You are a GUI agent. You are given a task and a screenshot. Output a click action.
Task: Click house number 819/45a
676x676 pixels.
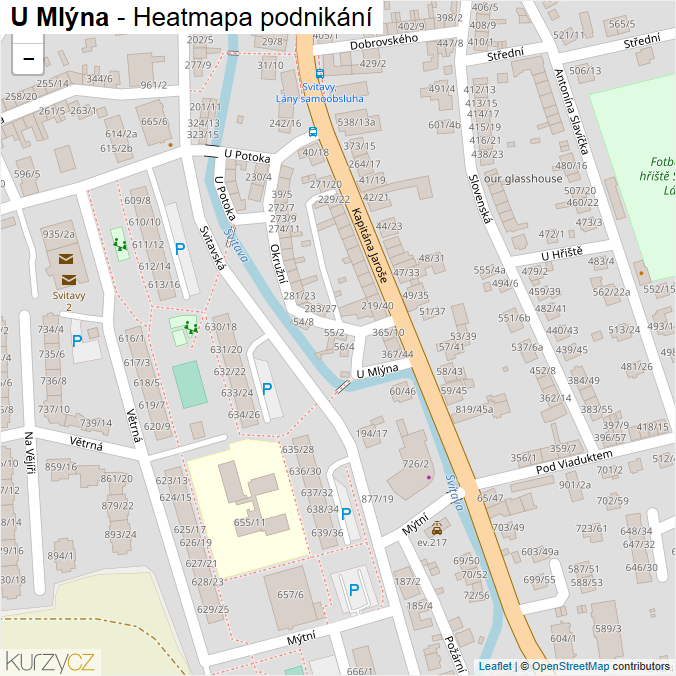tap(474, 409)
